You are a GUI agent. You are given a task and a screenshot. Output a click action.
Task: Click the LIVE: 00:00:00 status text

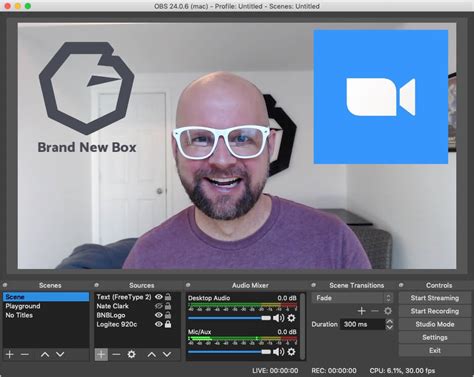(275, 371)
